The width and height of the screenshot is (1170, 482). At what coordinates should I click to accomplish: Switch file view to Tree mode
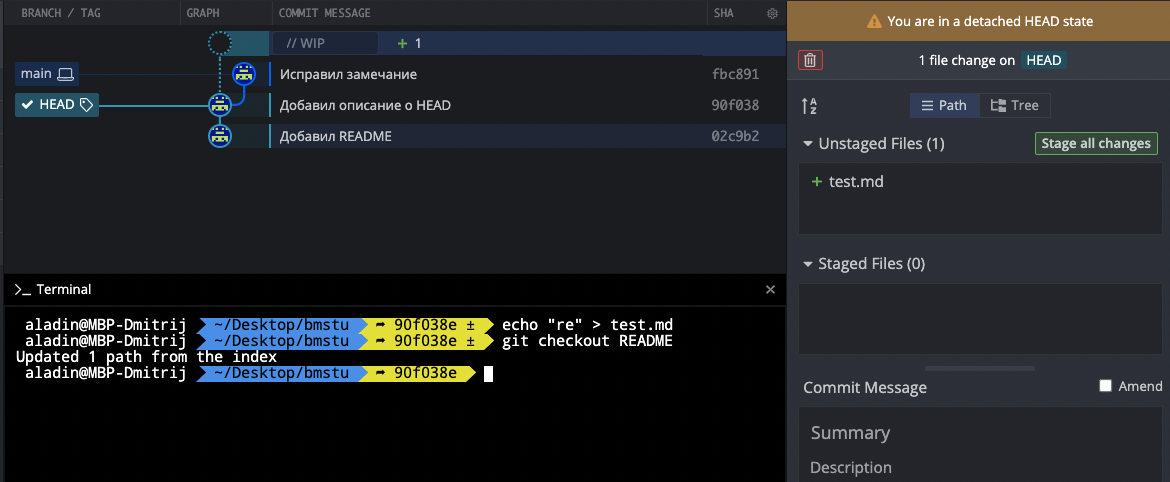click(1015, 106)
